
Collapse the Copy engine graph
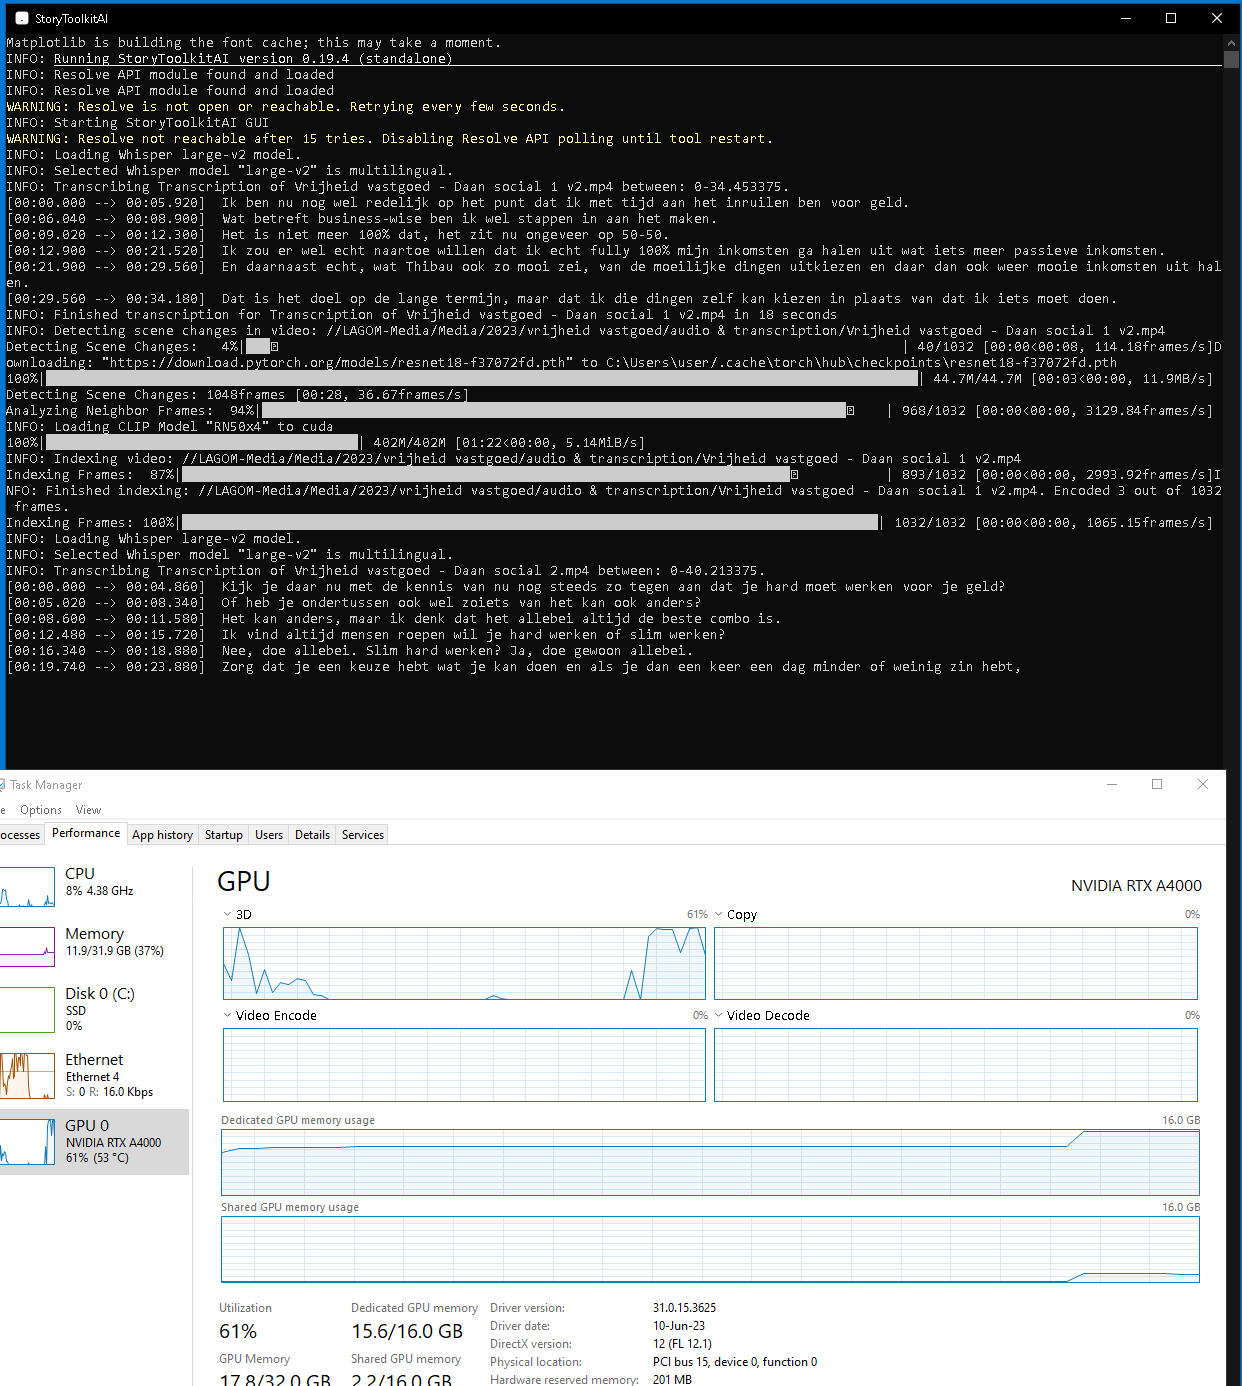tap(718, 913)
